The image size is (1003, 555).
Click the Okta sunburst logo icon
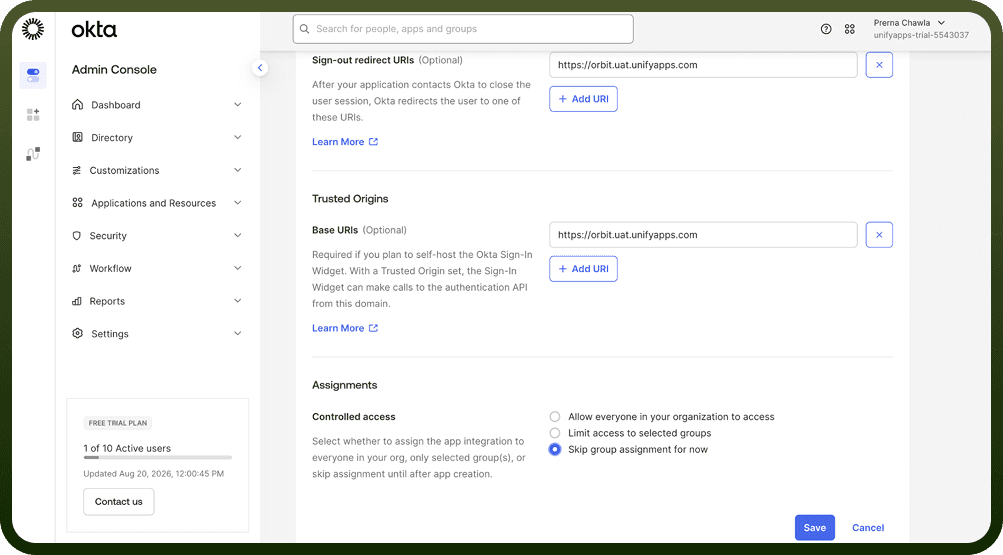pos(33,29)
